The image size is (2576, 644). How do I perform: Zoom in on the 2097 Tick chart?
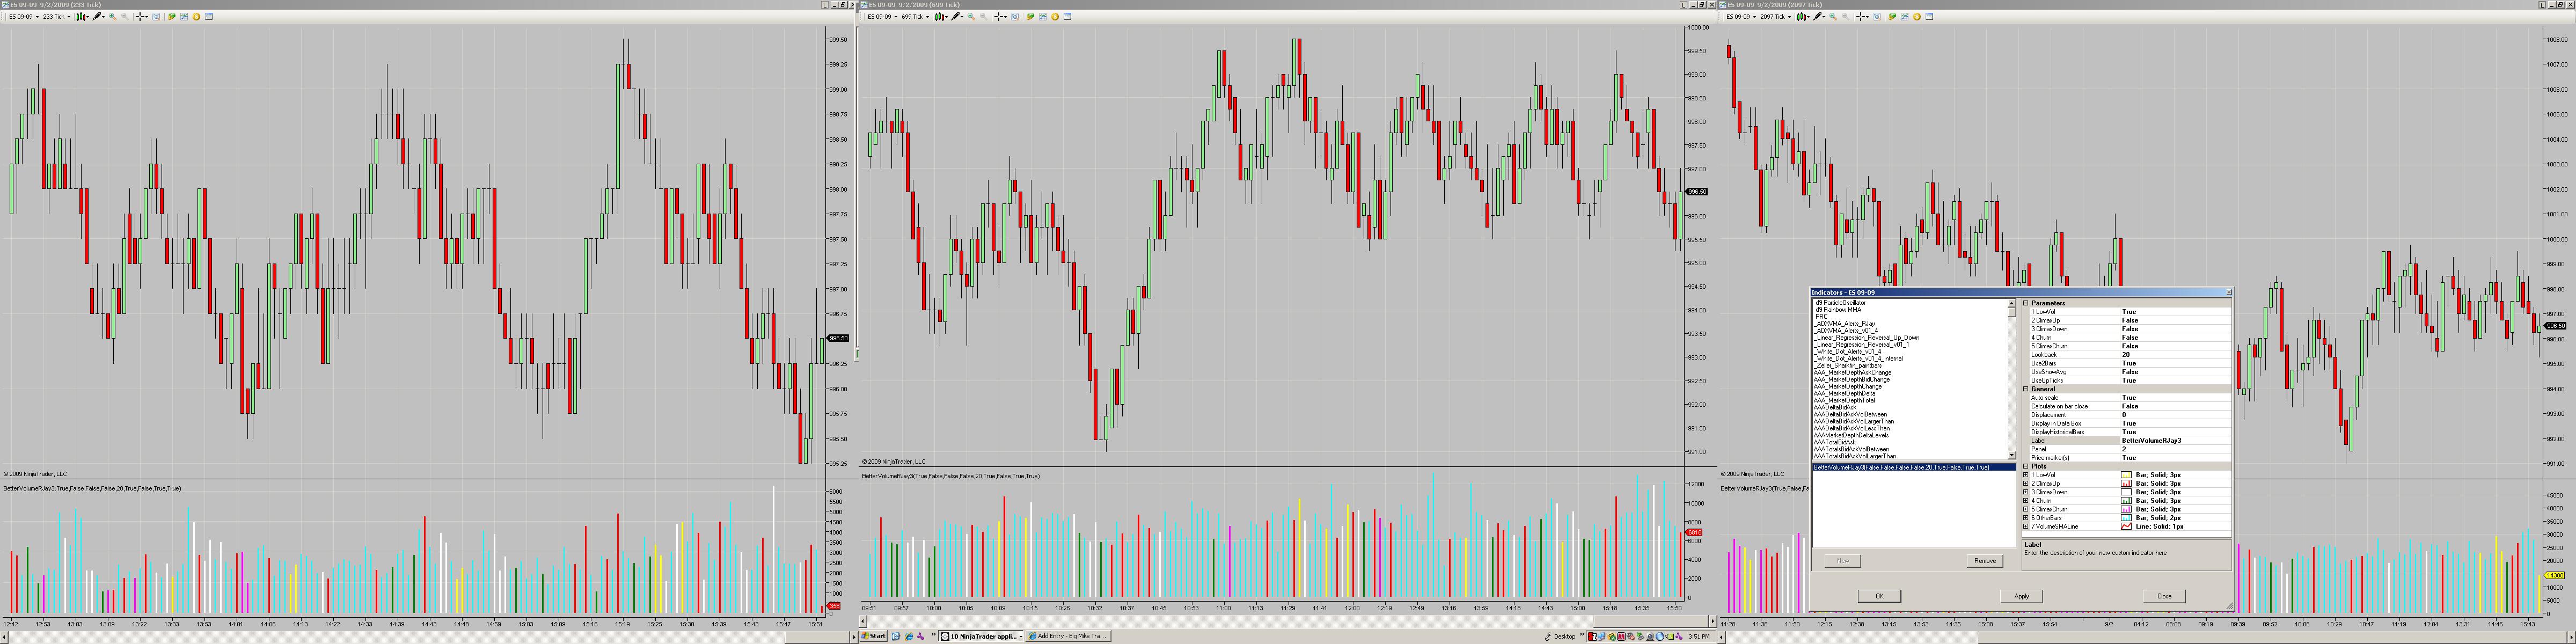point(1833,17)
